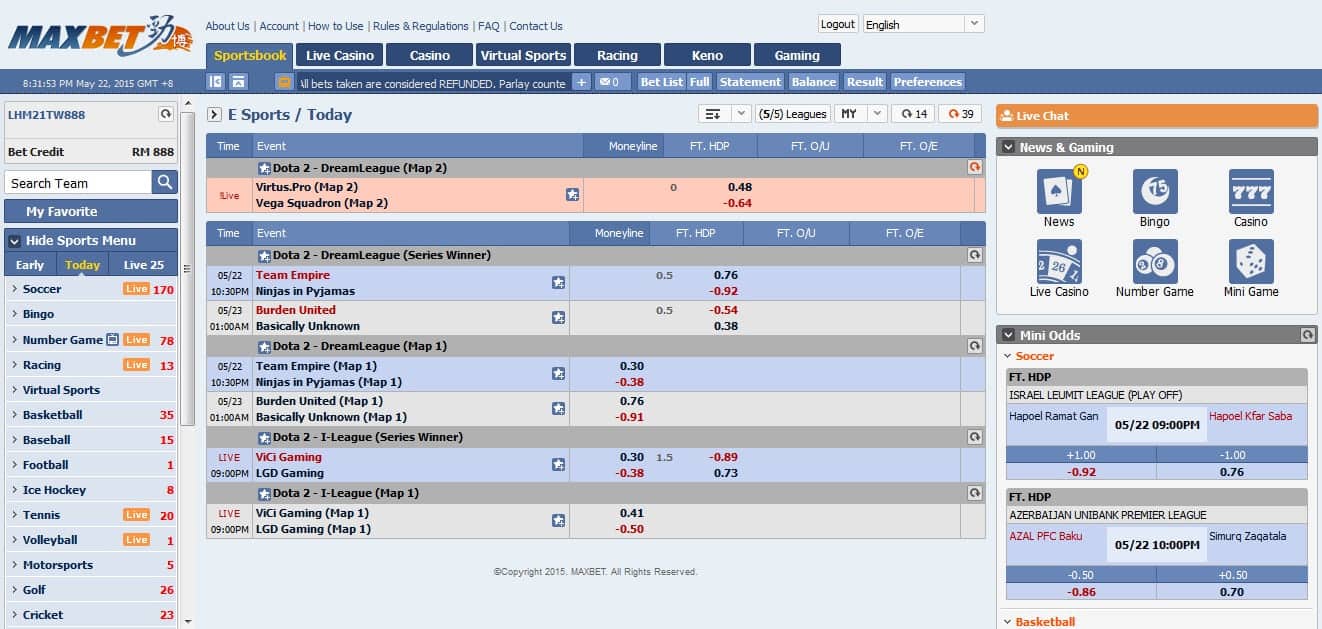Click the Live Chat headset icon
The image size is (1322, 629).
click(x=1007, y=116)
